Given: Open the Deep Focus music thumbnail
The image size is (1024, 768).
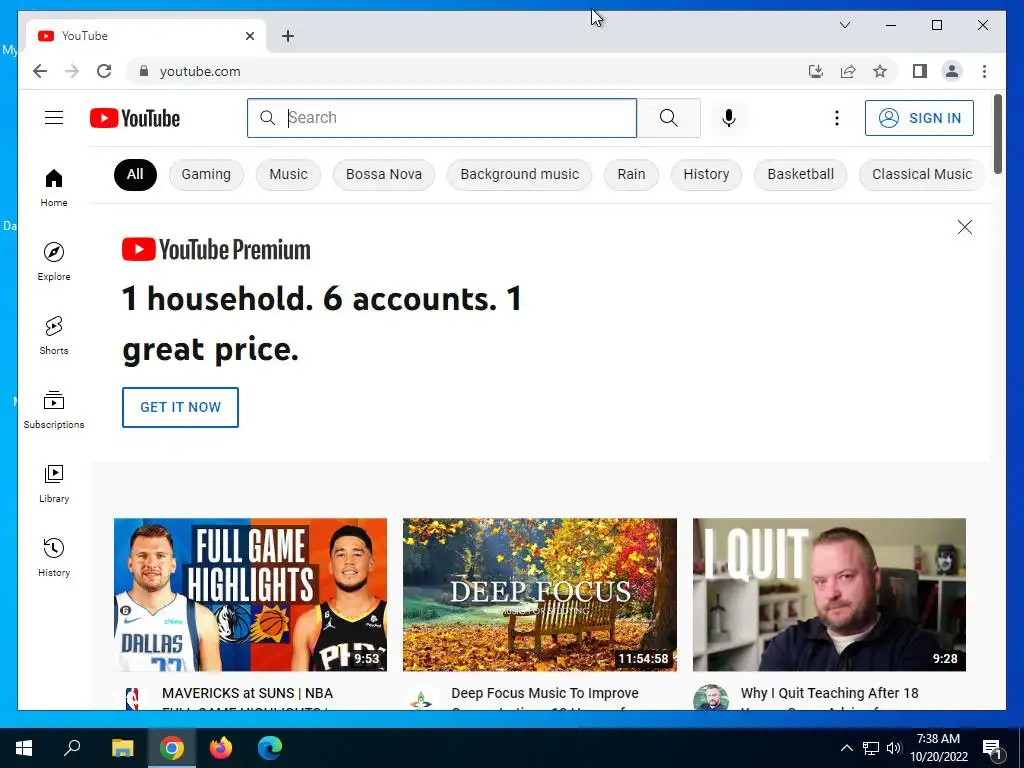Looking at the screenshot, I should [539, 595].
